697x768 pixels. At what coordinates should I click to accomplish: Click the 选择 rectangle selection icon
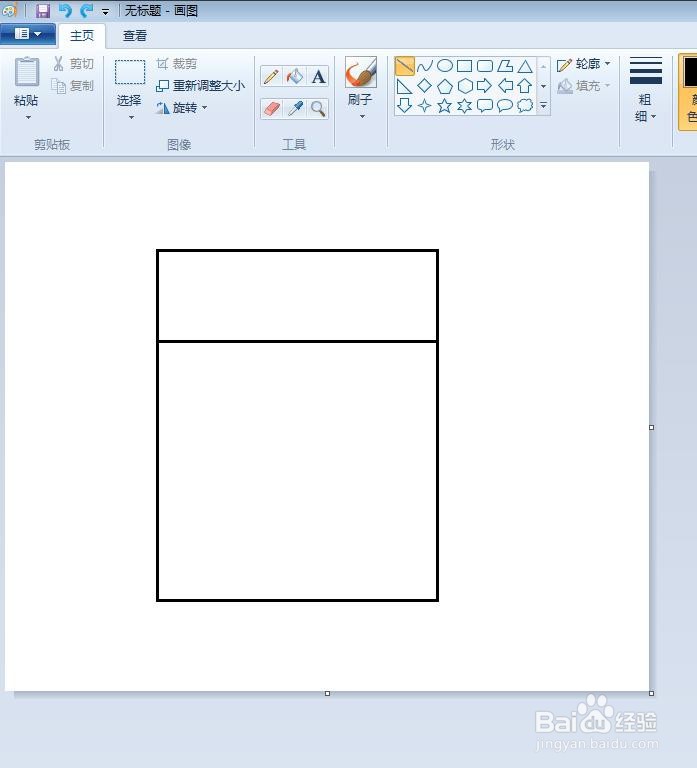point(130,72)
